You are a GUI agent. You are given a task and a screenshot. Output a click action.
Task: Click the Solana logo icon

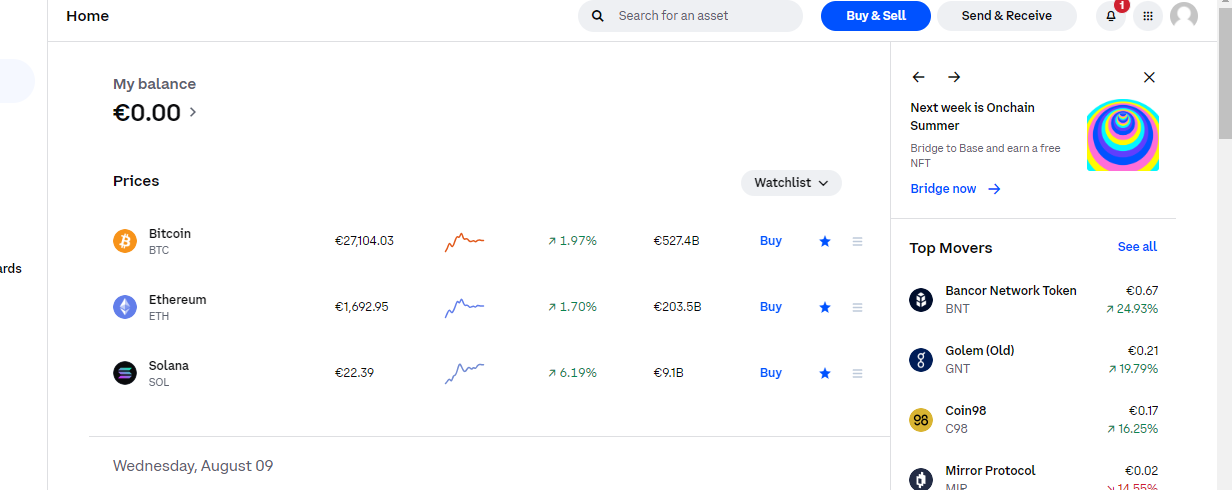coord(125,373)
